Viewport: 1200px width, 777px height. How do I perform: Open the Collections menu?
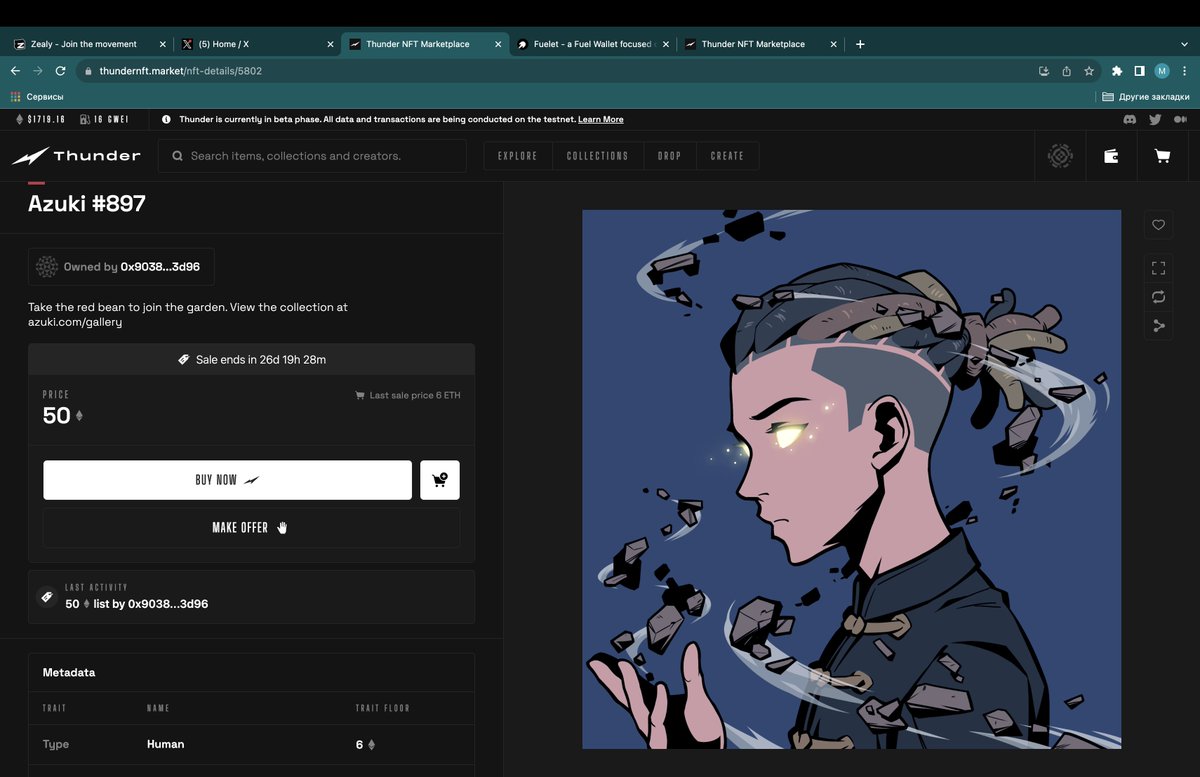(598, 156)
